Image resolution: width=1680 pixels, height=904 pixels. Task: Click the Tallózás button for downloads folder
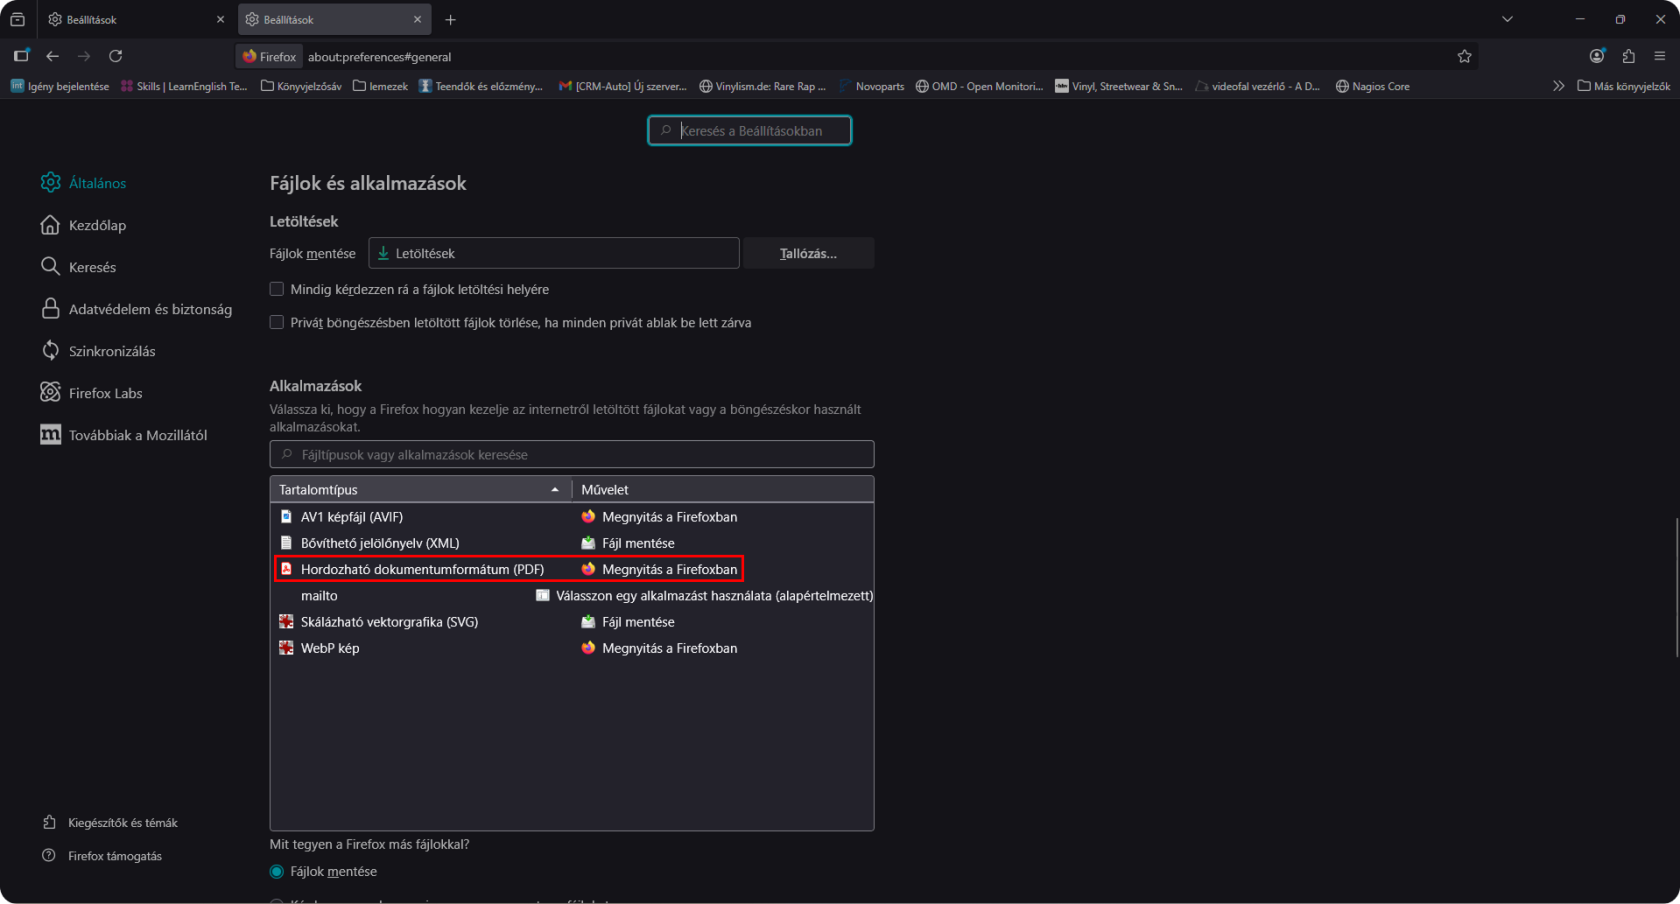coord(808,253)
